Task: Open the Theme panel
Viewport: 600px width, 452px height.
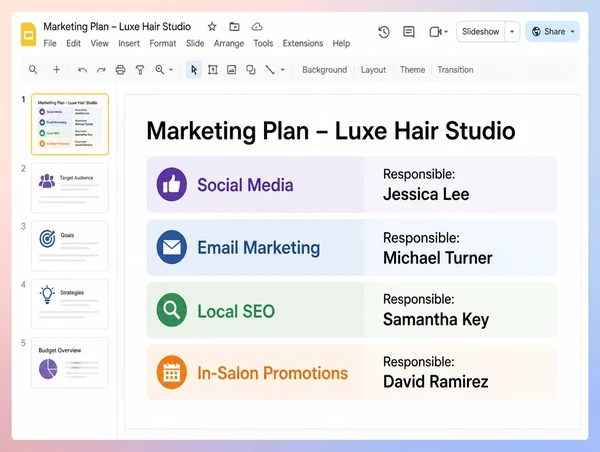Action: click(x=412, y=70)
